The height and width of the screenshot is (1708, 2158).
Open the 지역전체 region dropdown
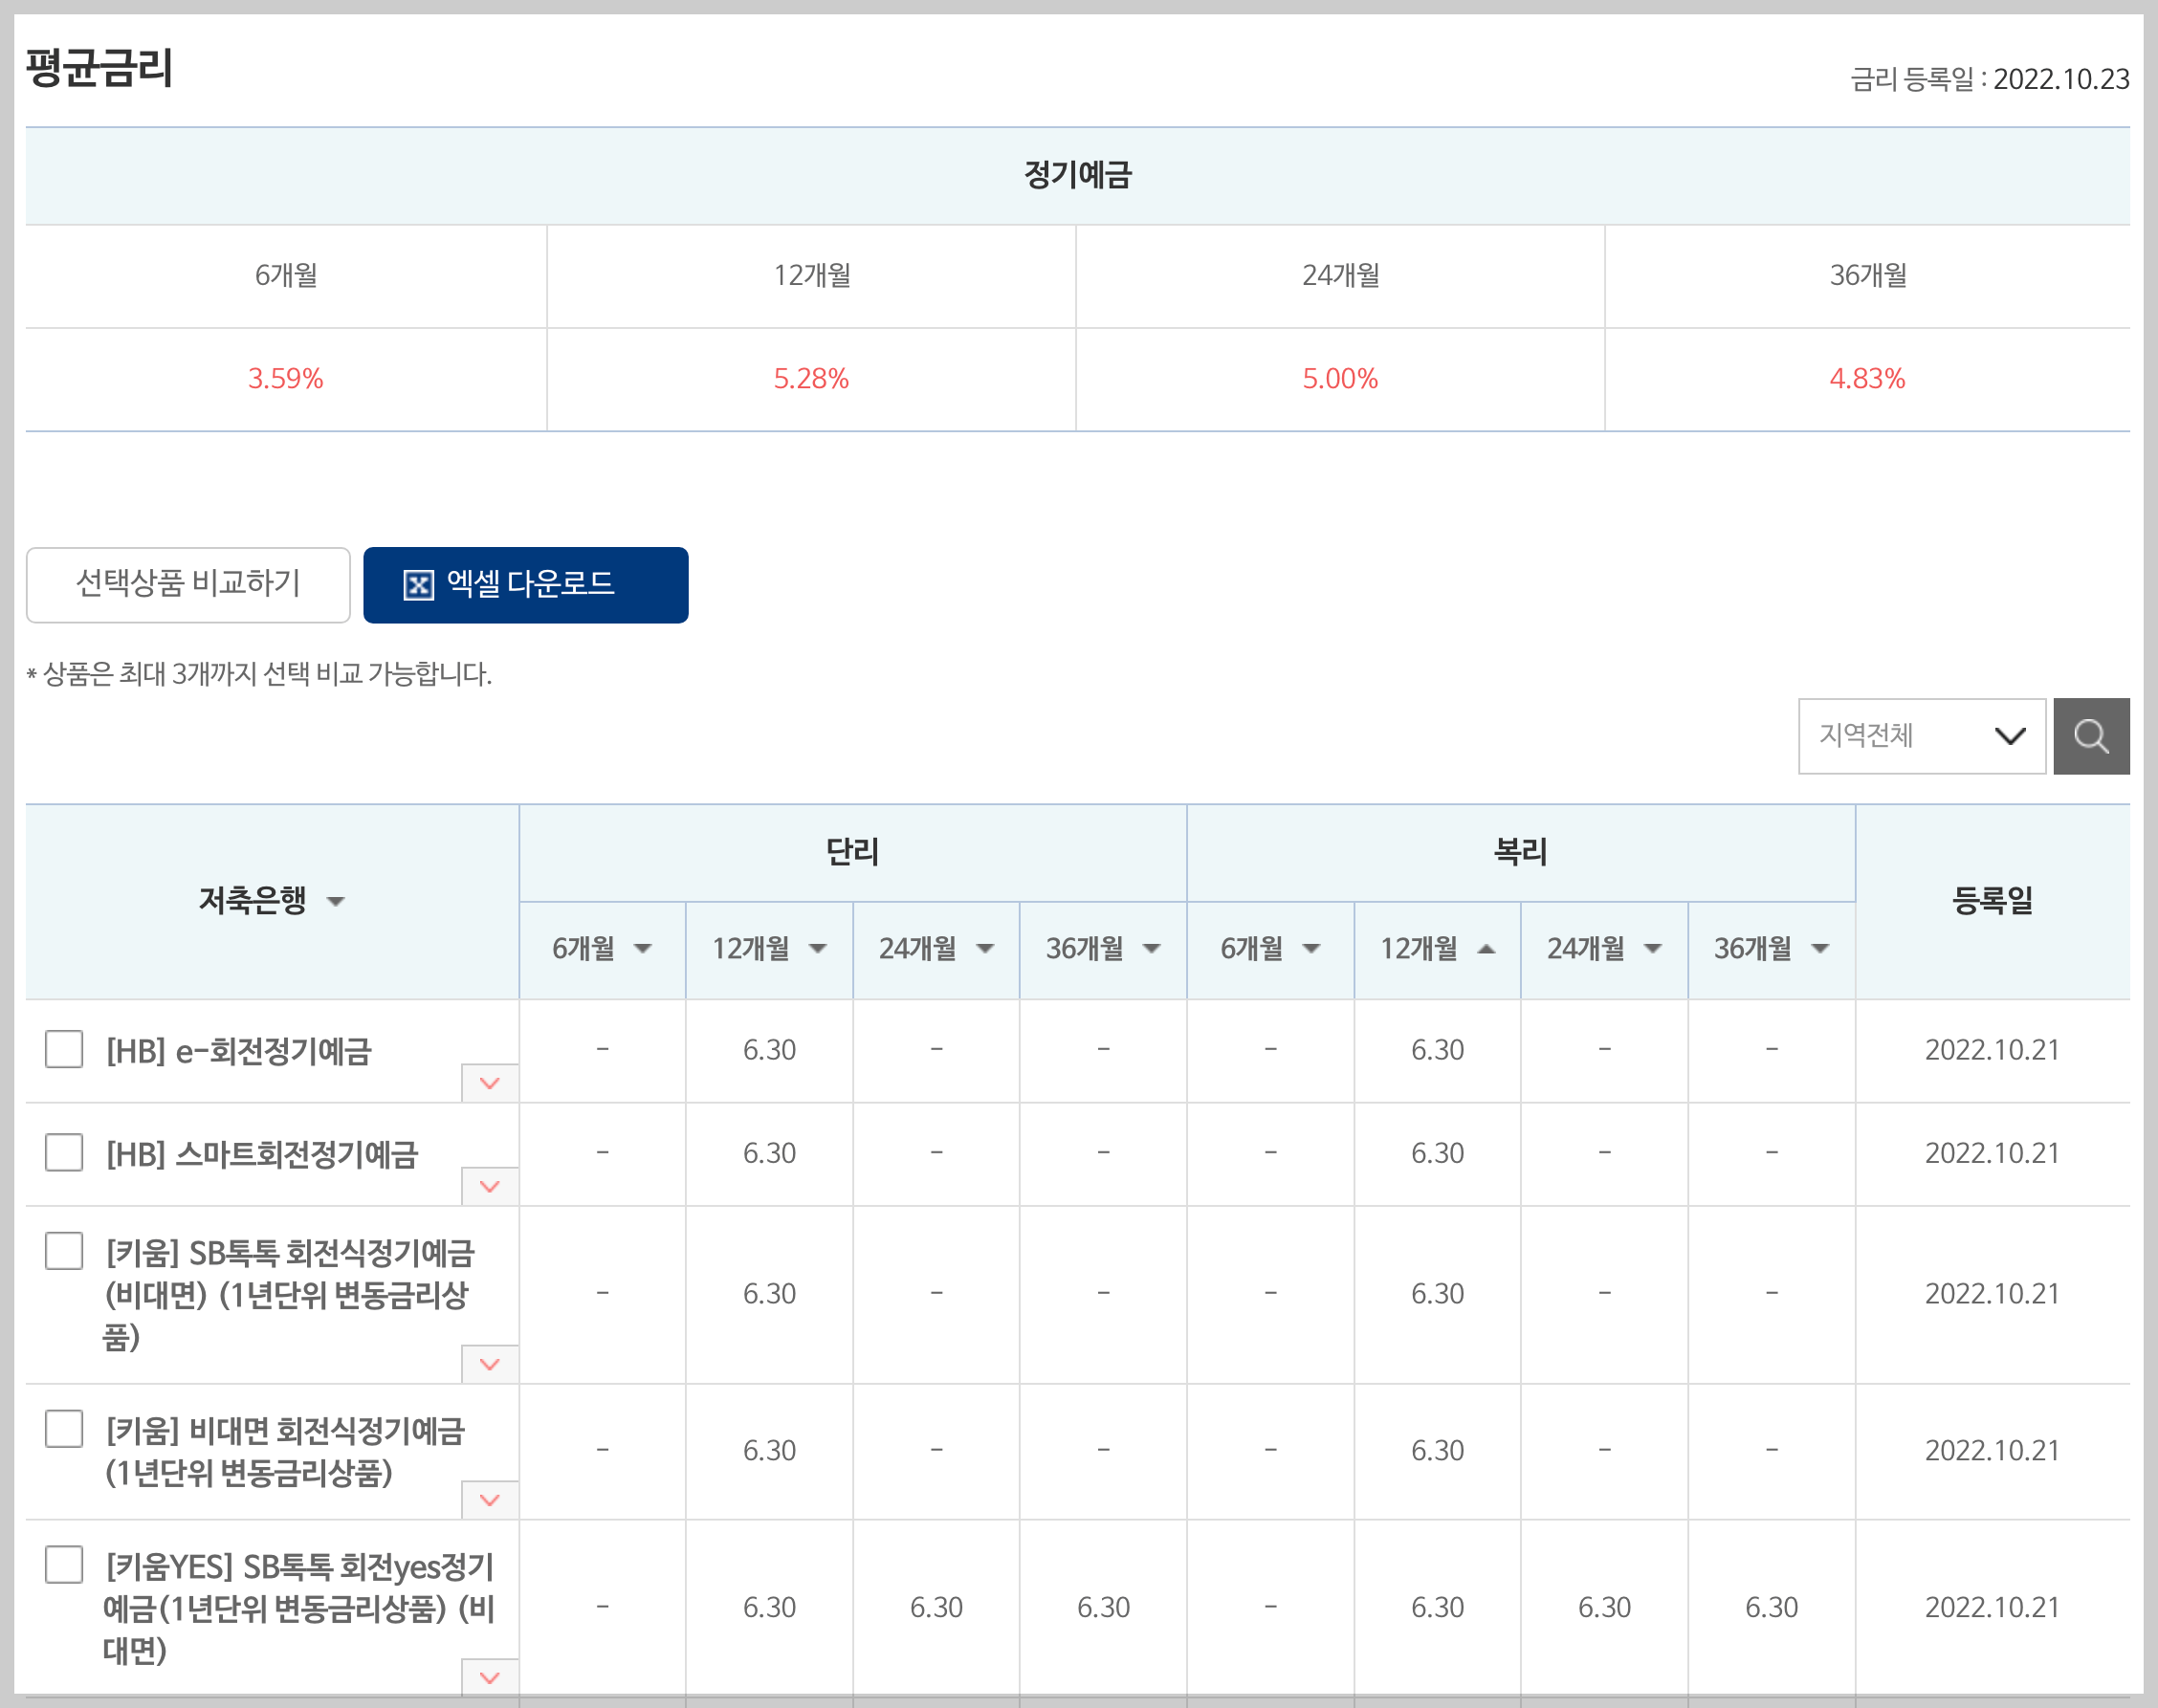coord(1920,736)
